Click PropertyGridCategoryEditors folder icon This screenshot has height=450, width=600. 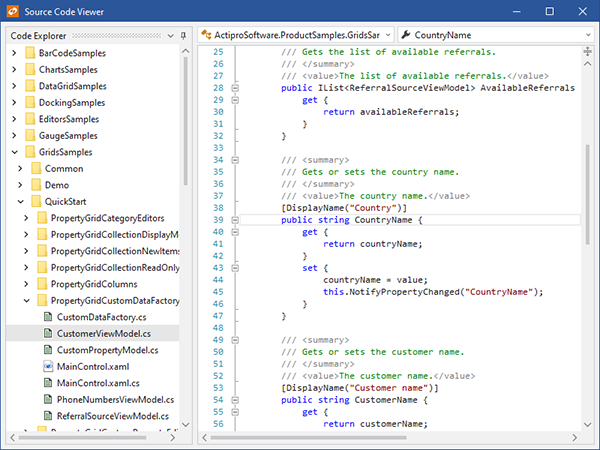click(42, 218)
